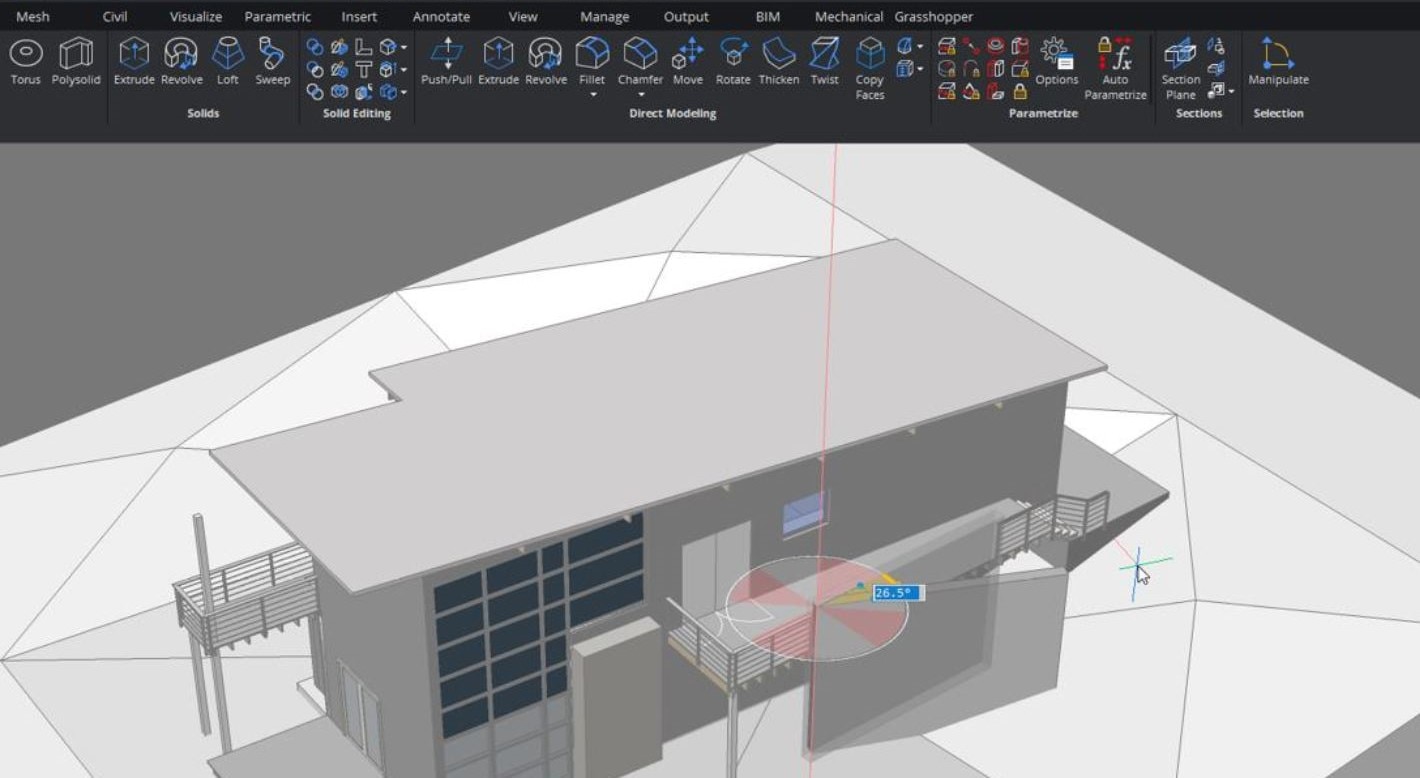Open the Chamfer dropdown arrow
The image size is (1420, 778).
pos(641,95)
